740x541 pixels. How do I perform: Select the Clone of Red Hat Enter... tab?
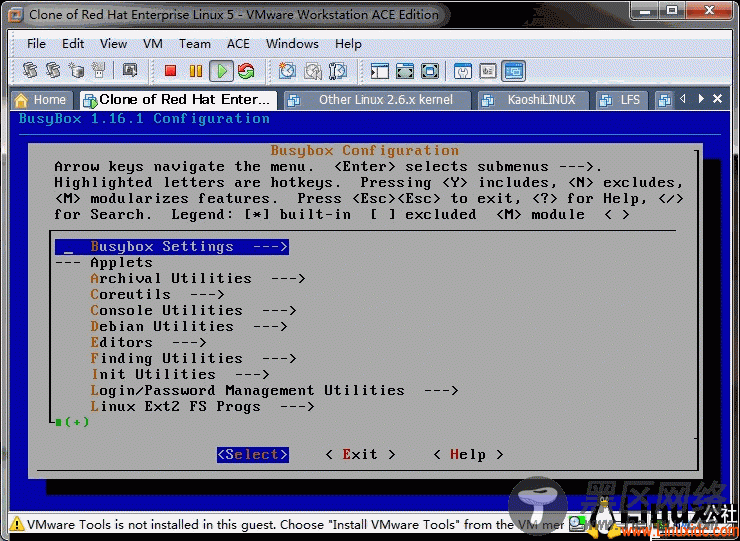click(x=178, y=100)
